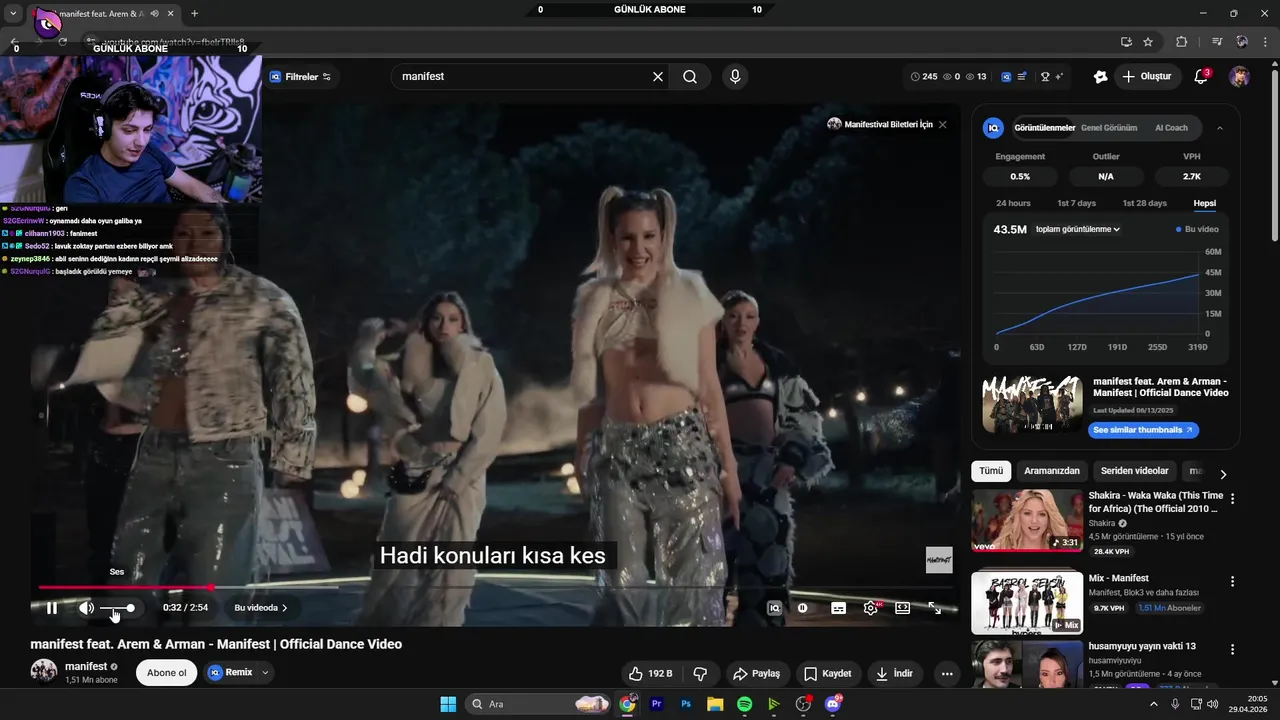The height and width of the screenshot is (720, 1280).
Task: Seek along the red video progress bar
Action: tap(495, 587)
